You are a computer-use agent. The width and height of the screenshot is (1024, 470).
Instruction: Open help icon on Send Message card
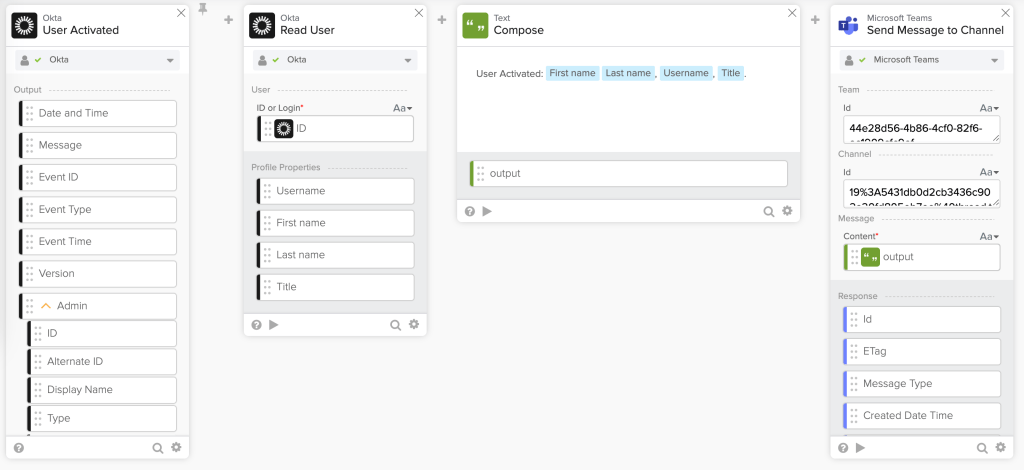[x=843, y=448]
